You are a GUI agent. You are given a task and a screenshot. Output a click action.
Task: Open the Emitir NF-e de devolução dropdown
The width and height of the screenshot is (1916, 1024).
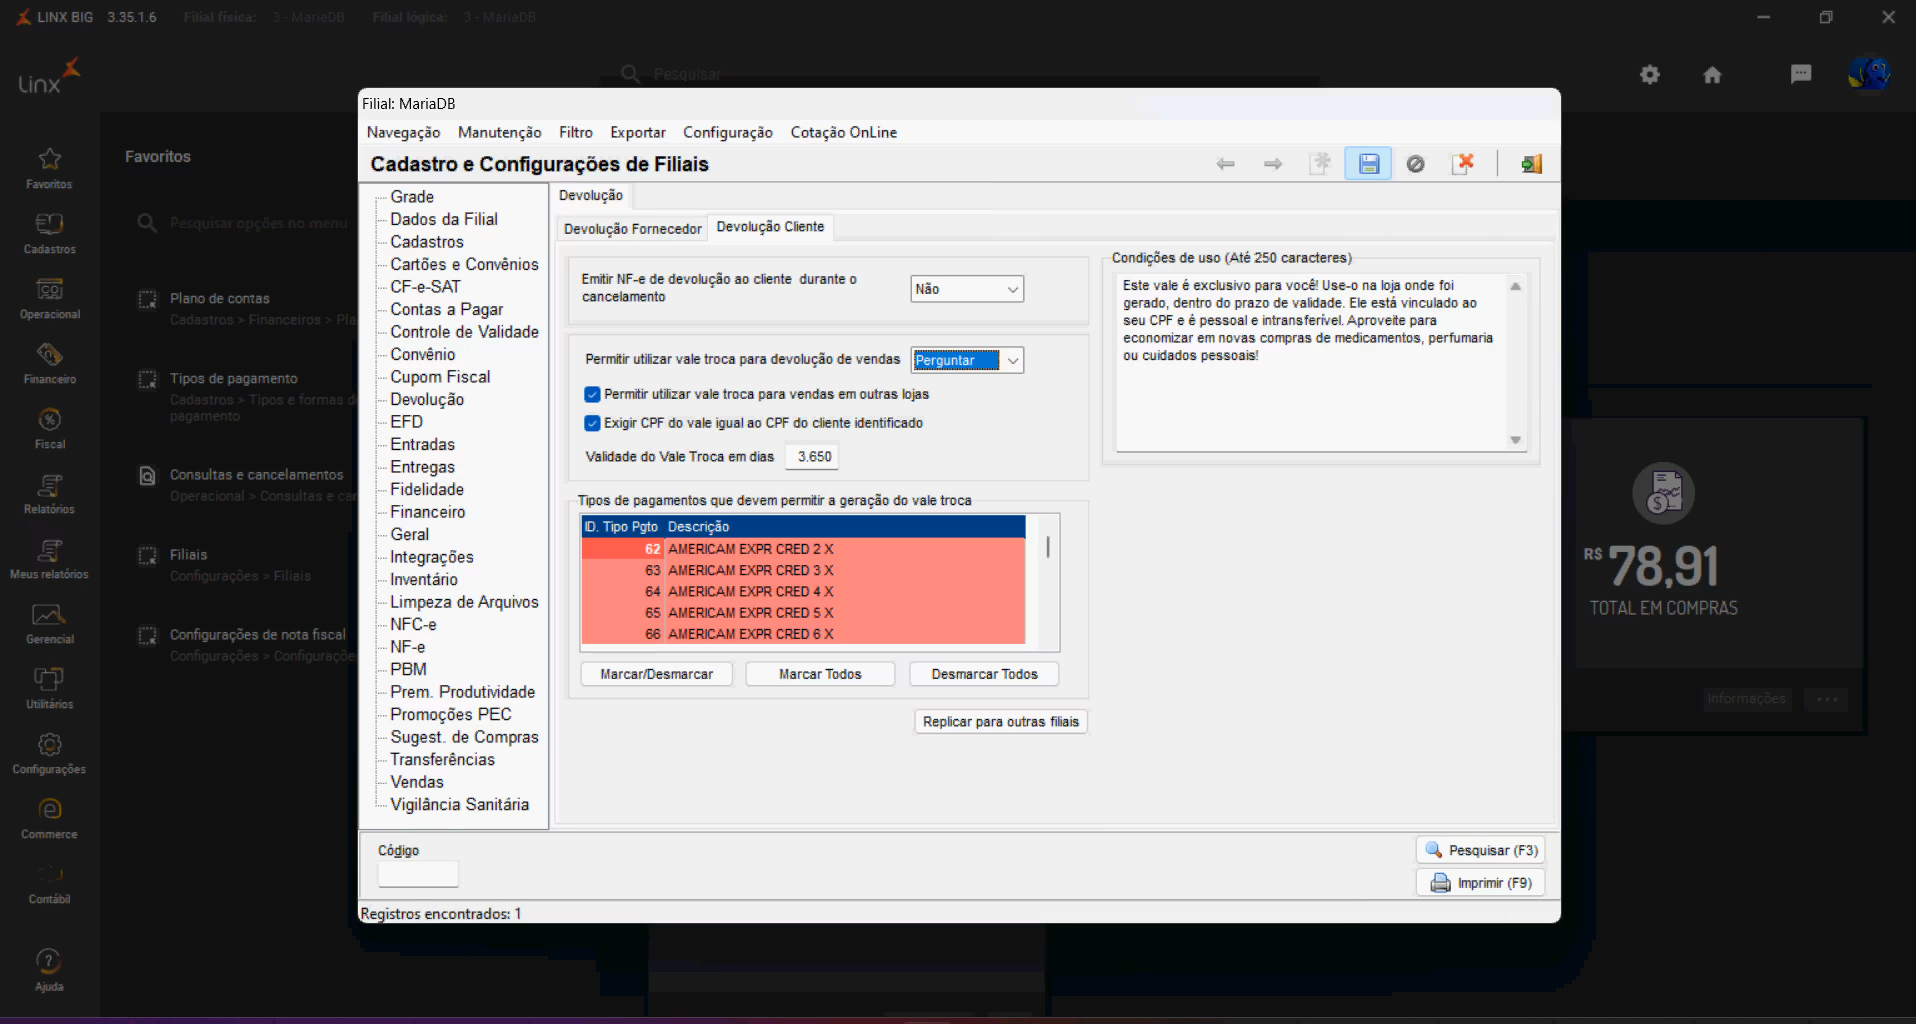(x=966, y=289)
